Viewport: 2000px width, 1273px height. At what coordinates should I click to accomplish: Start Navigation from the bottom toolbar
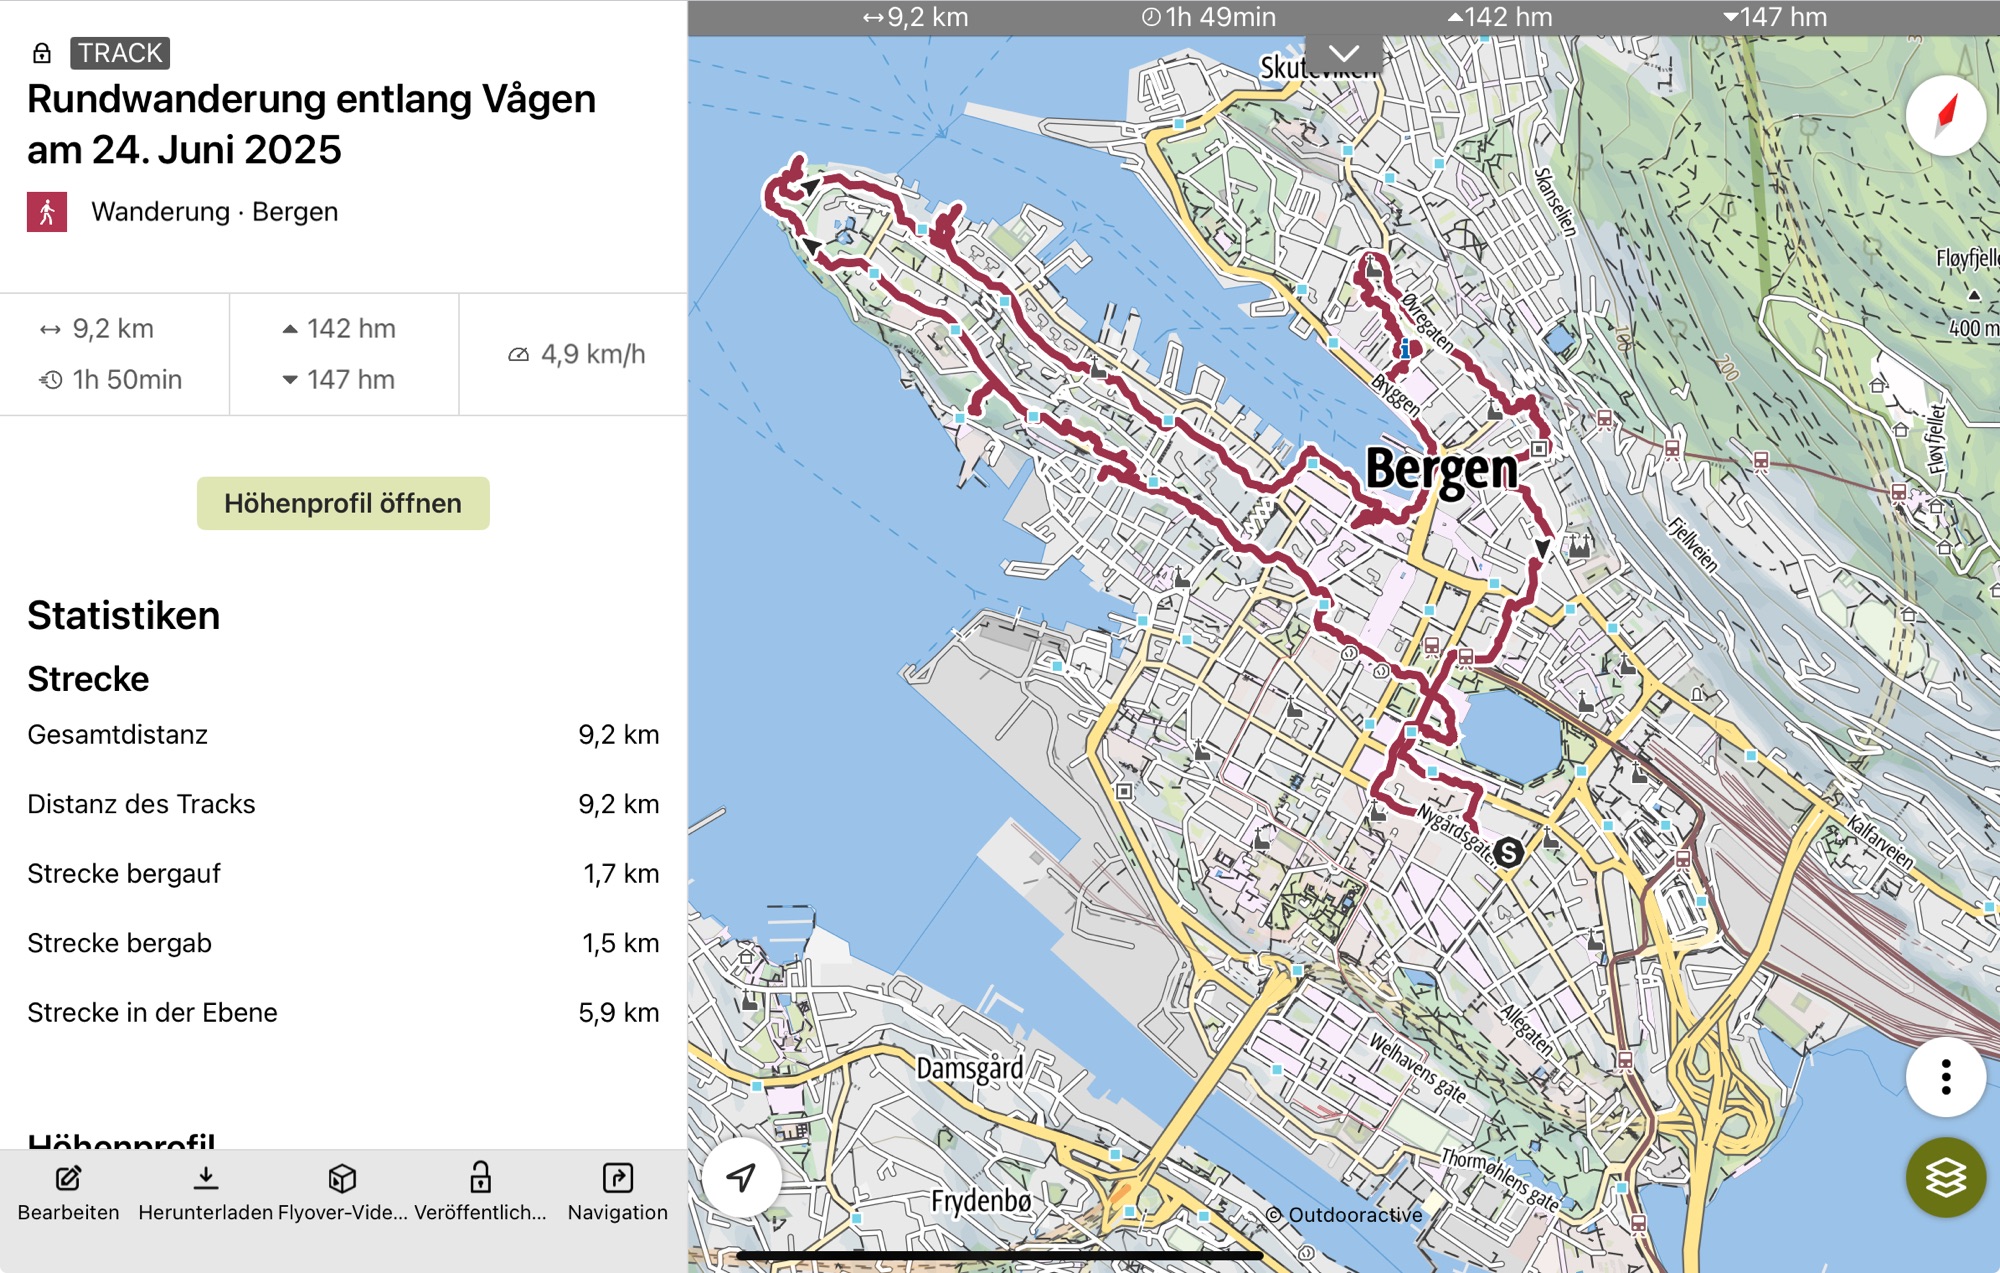click(x=617, y=1179)
